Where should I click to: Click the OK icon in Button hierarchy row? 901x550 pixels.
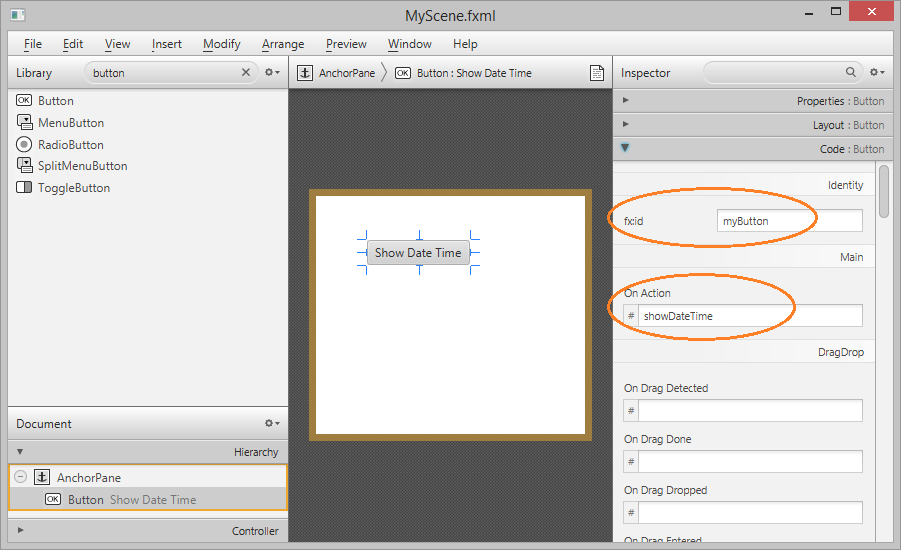[53, 499]
